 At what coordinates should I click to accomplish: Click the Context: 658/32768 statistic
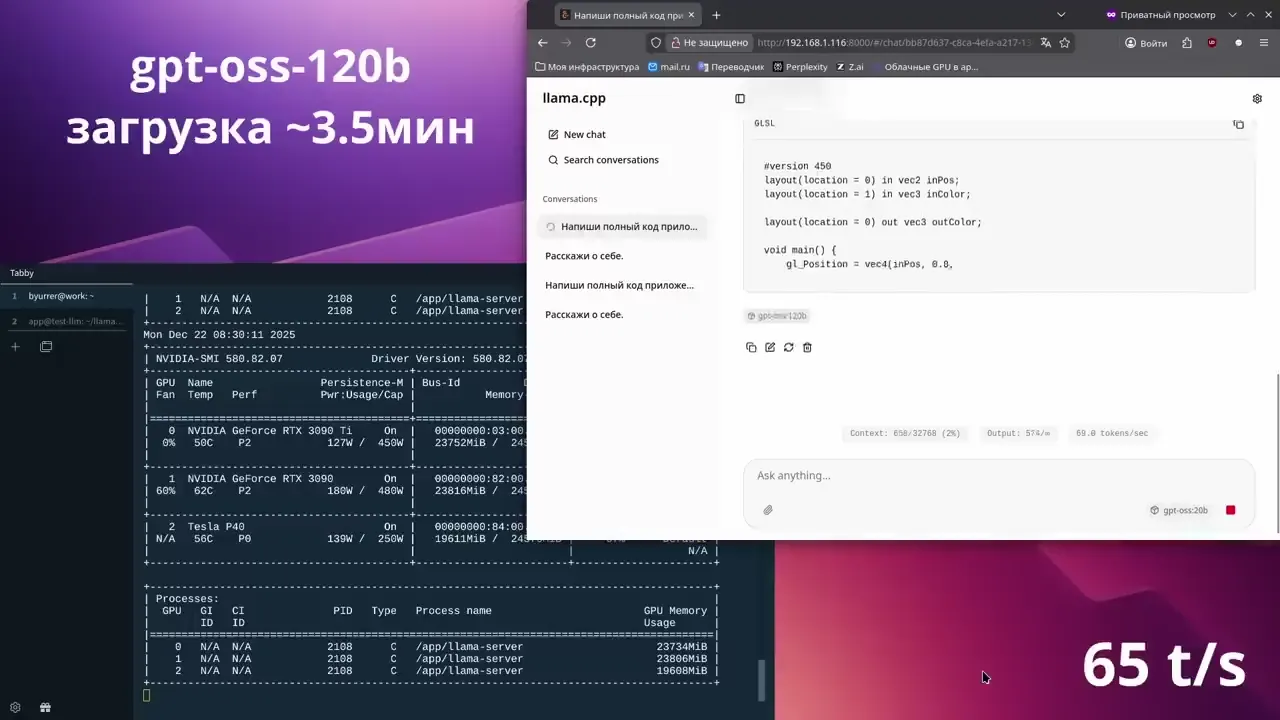point(905,434)
